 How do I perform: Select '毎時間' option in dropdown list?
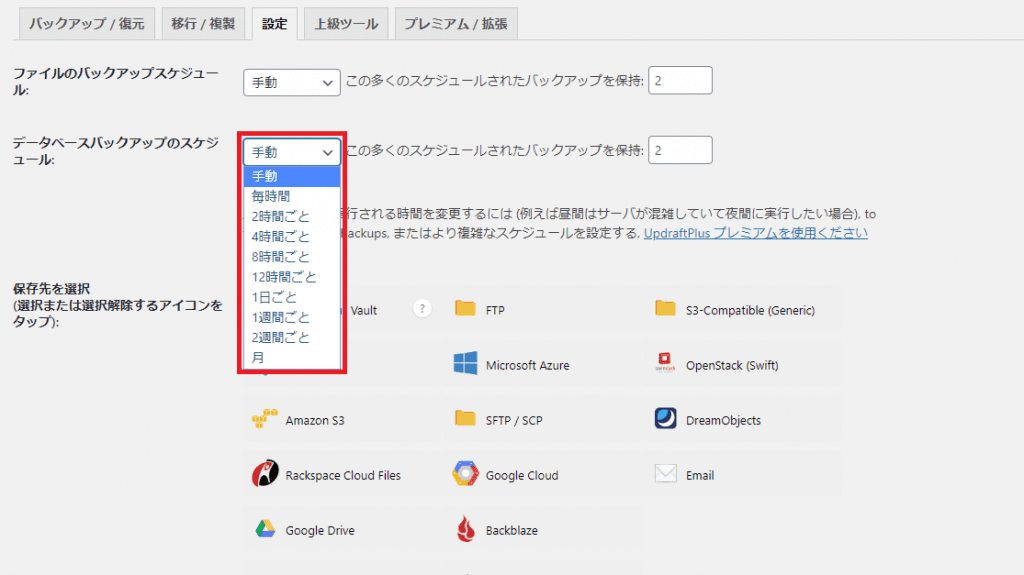click(271, 196)
